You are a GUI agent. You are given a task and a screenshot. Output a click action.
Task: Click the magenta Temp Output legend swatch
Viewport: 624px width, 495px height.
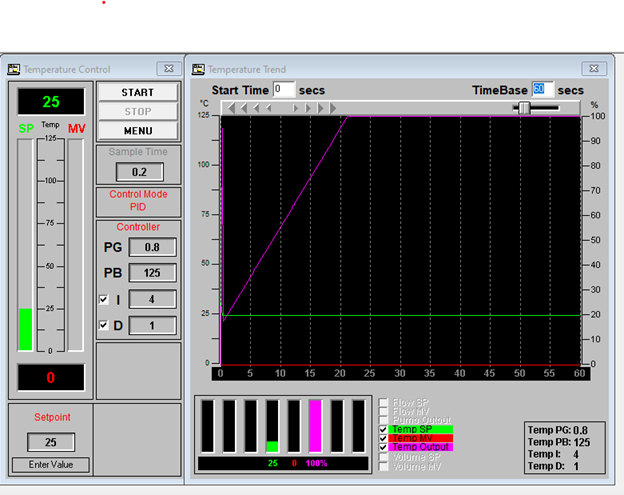(x=421, y=447)
